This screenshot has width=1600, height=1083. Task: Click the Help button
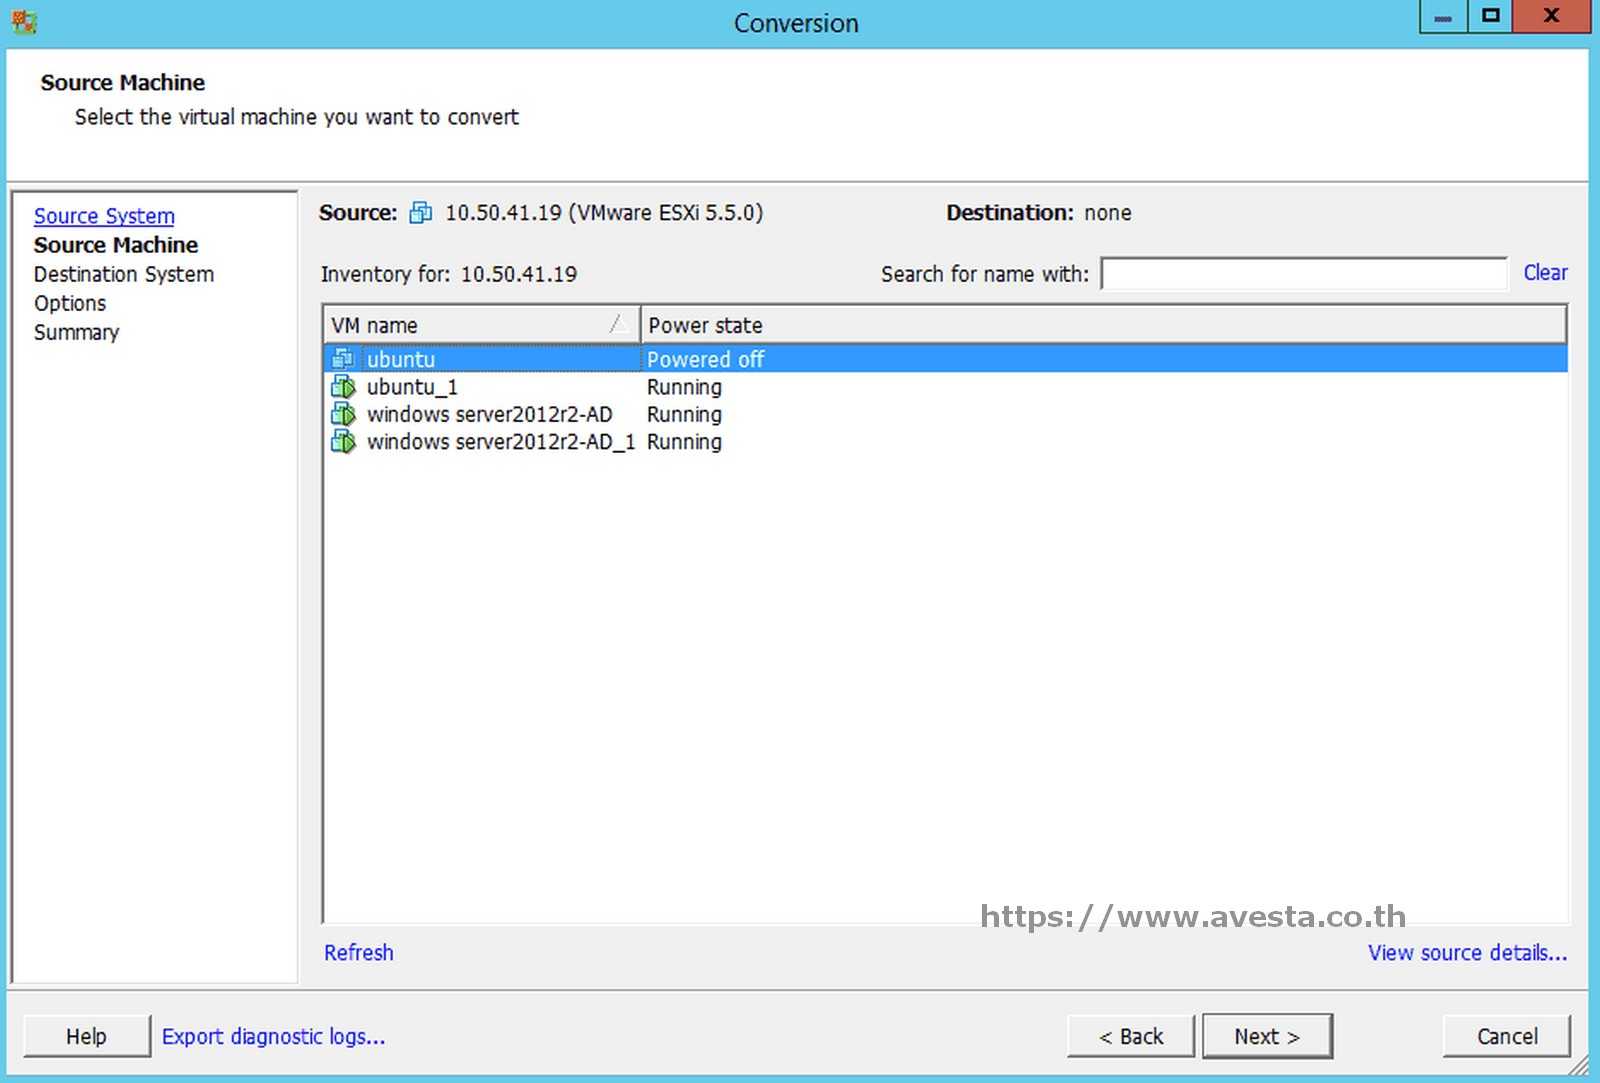(86, 1036)
